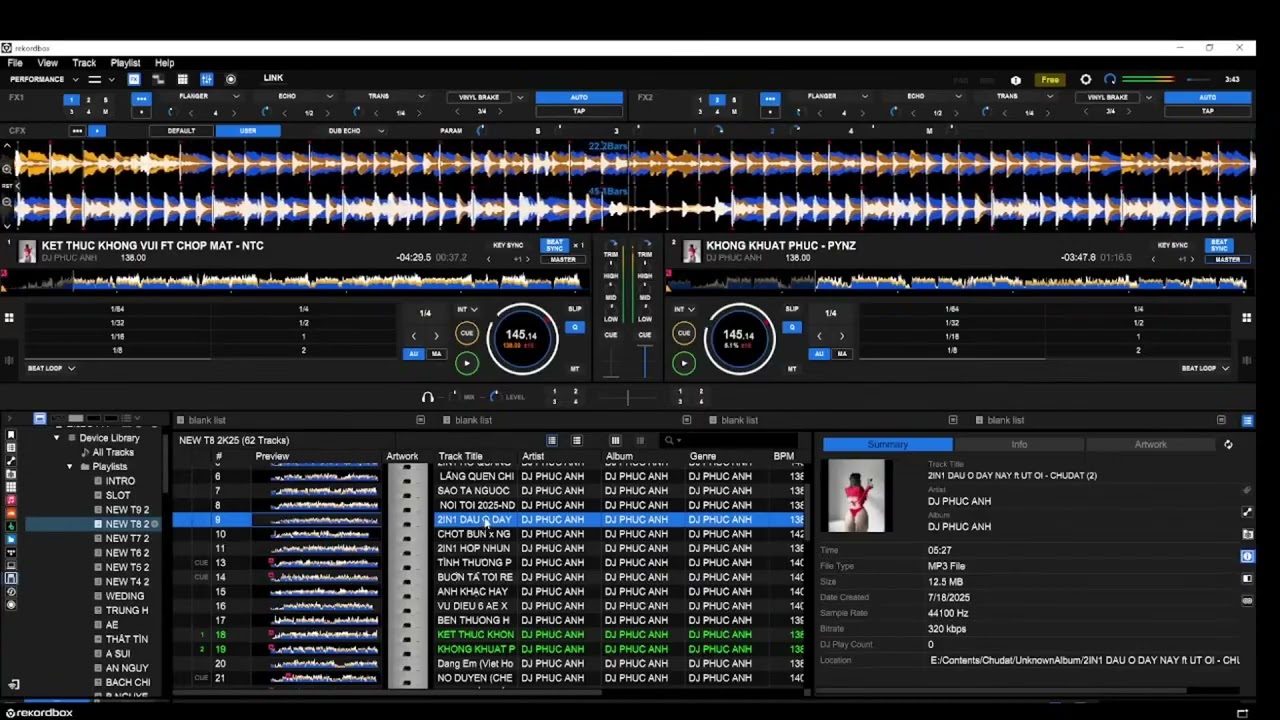Open the browser search icon
Image resolution: width=1280 pixels, height=720 pixels.
[x=669, y=441]
